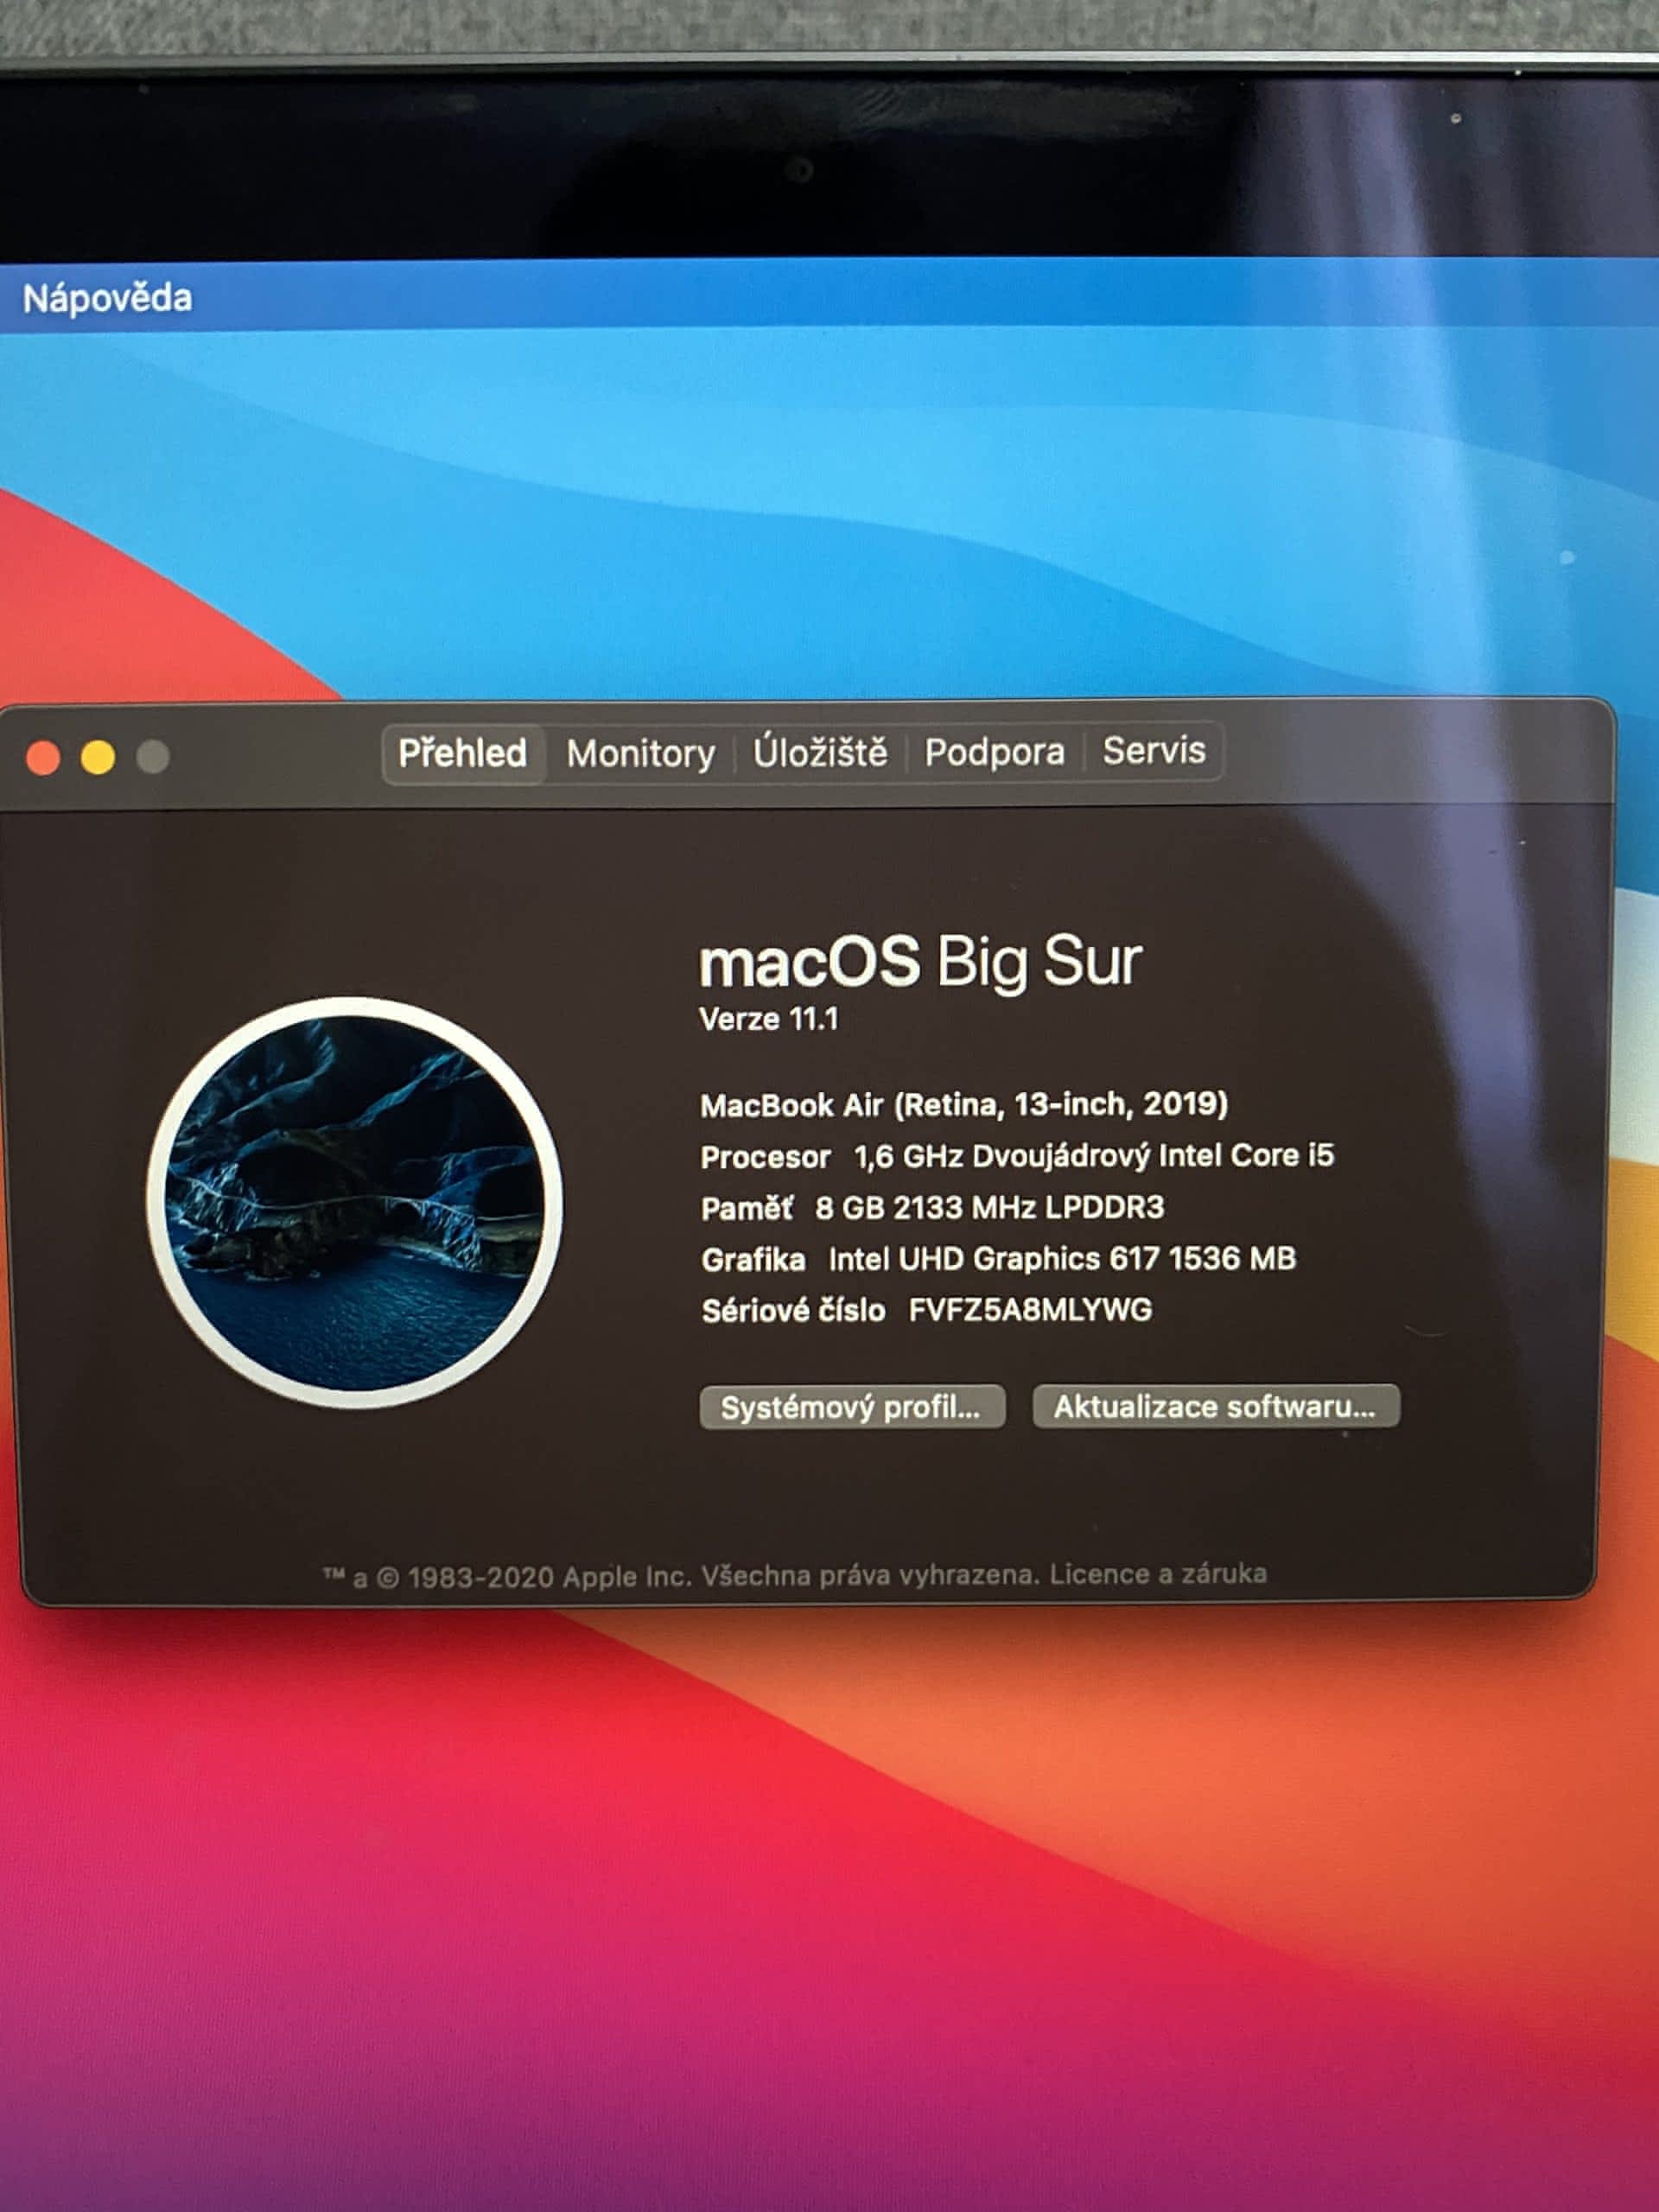Image resolution: width=1659 pixels, height=2212 pixels.
Task: Click the red close window button
Action: tap(43, 758)
